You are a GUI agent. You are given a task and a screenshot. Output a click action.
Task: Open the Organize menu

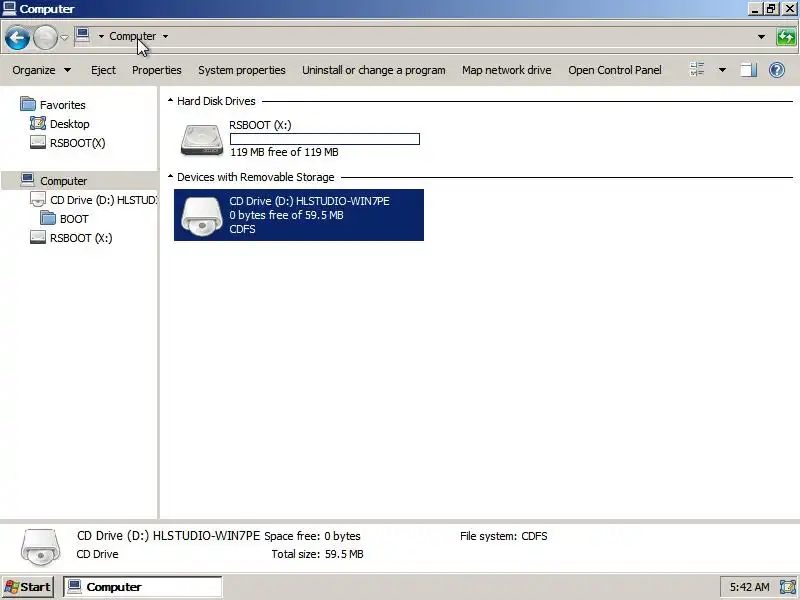coord(41,70)
